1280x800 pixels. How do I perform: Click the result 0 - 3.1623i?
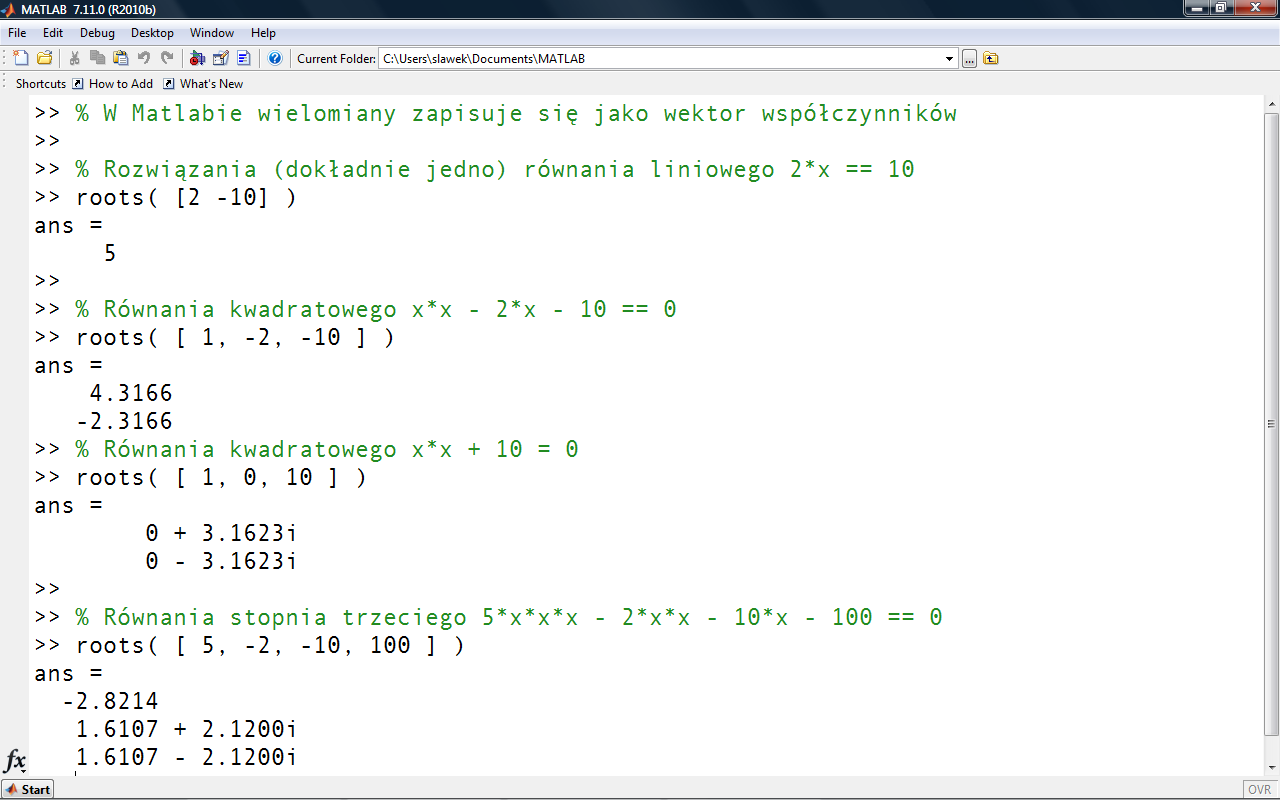[221, 562]
